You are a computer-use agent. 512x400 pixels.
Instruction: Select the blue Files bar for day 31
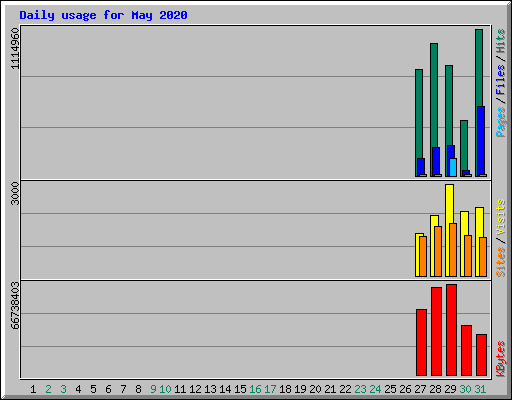481,140
